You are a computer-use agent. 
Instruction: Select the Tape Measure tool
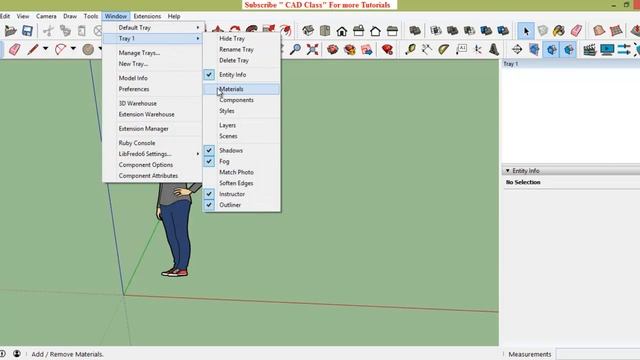pyautogui.click(x=410, y=49)
